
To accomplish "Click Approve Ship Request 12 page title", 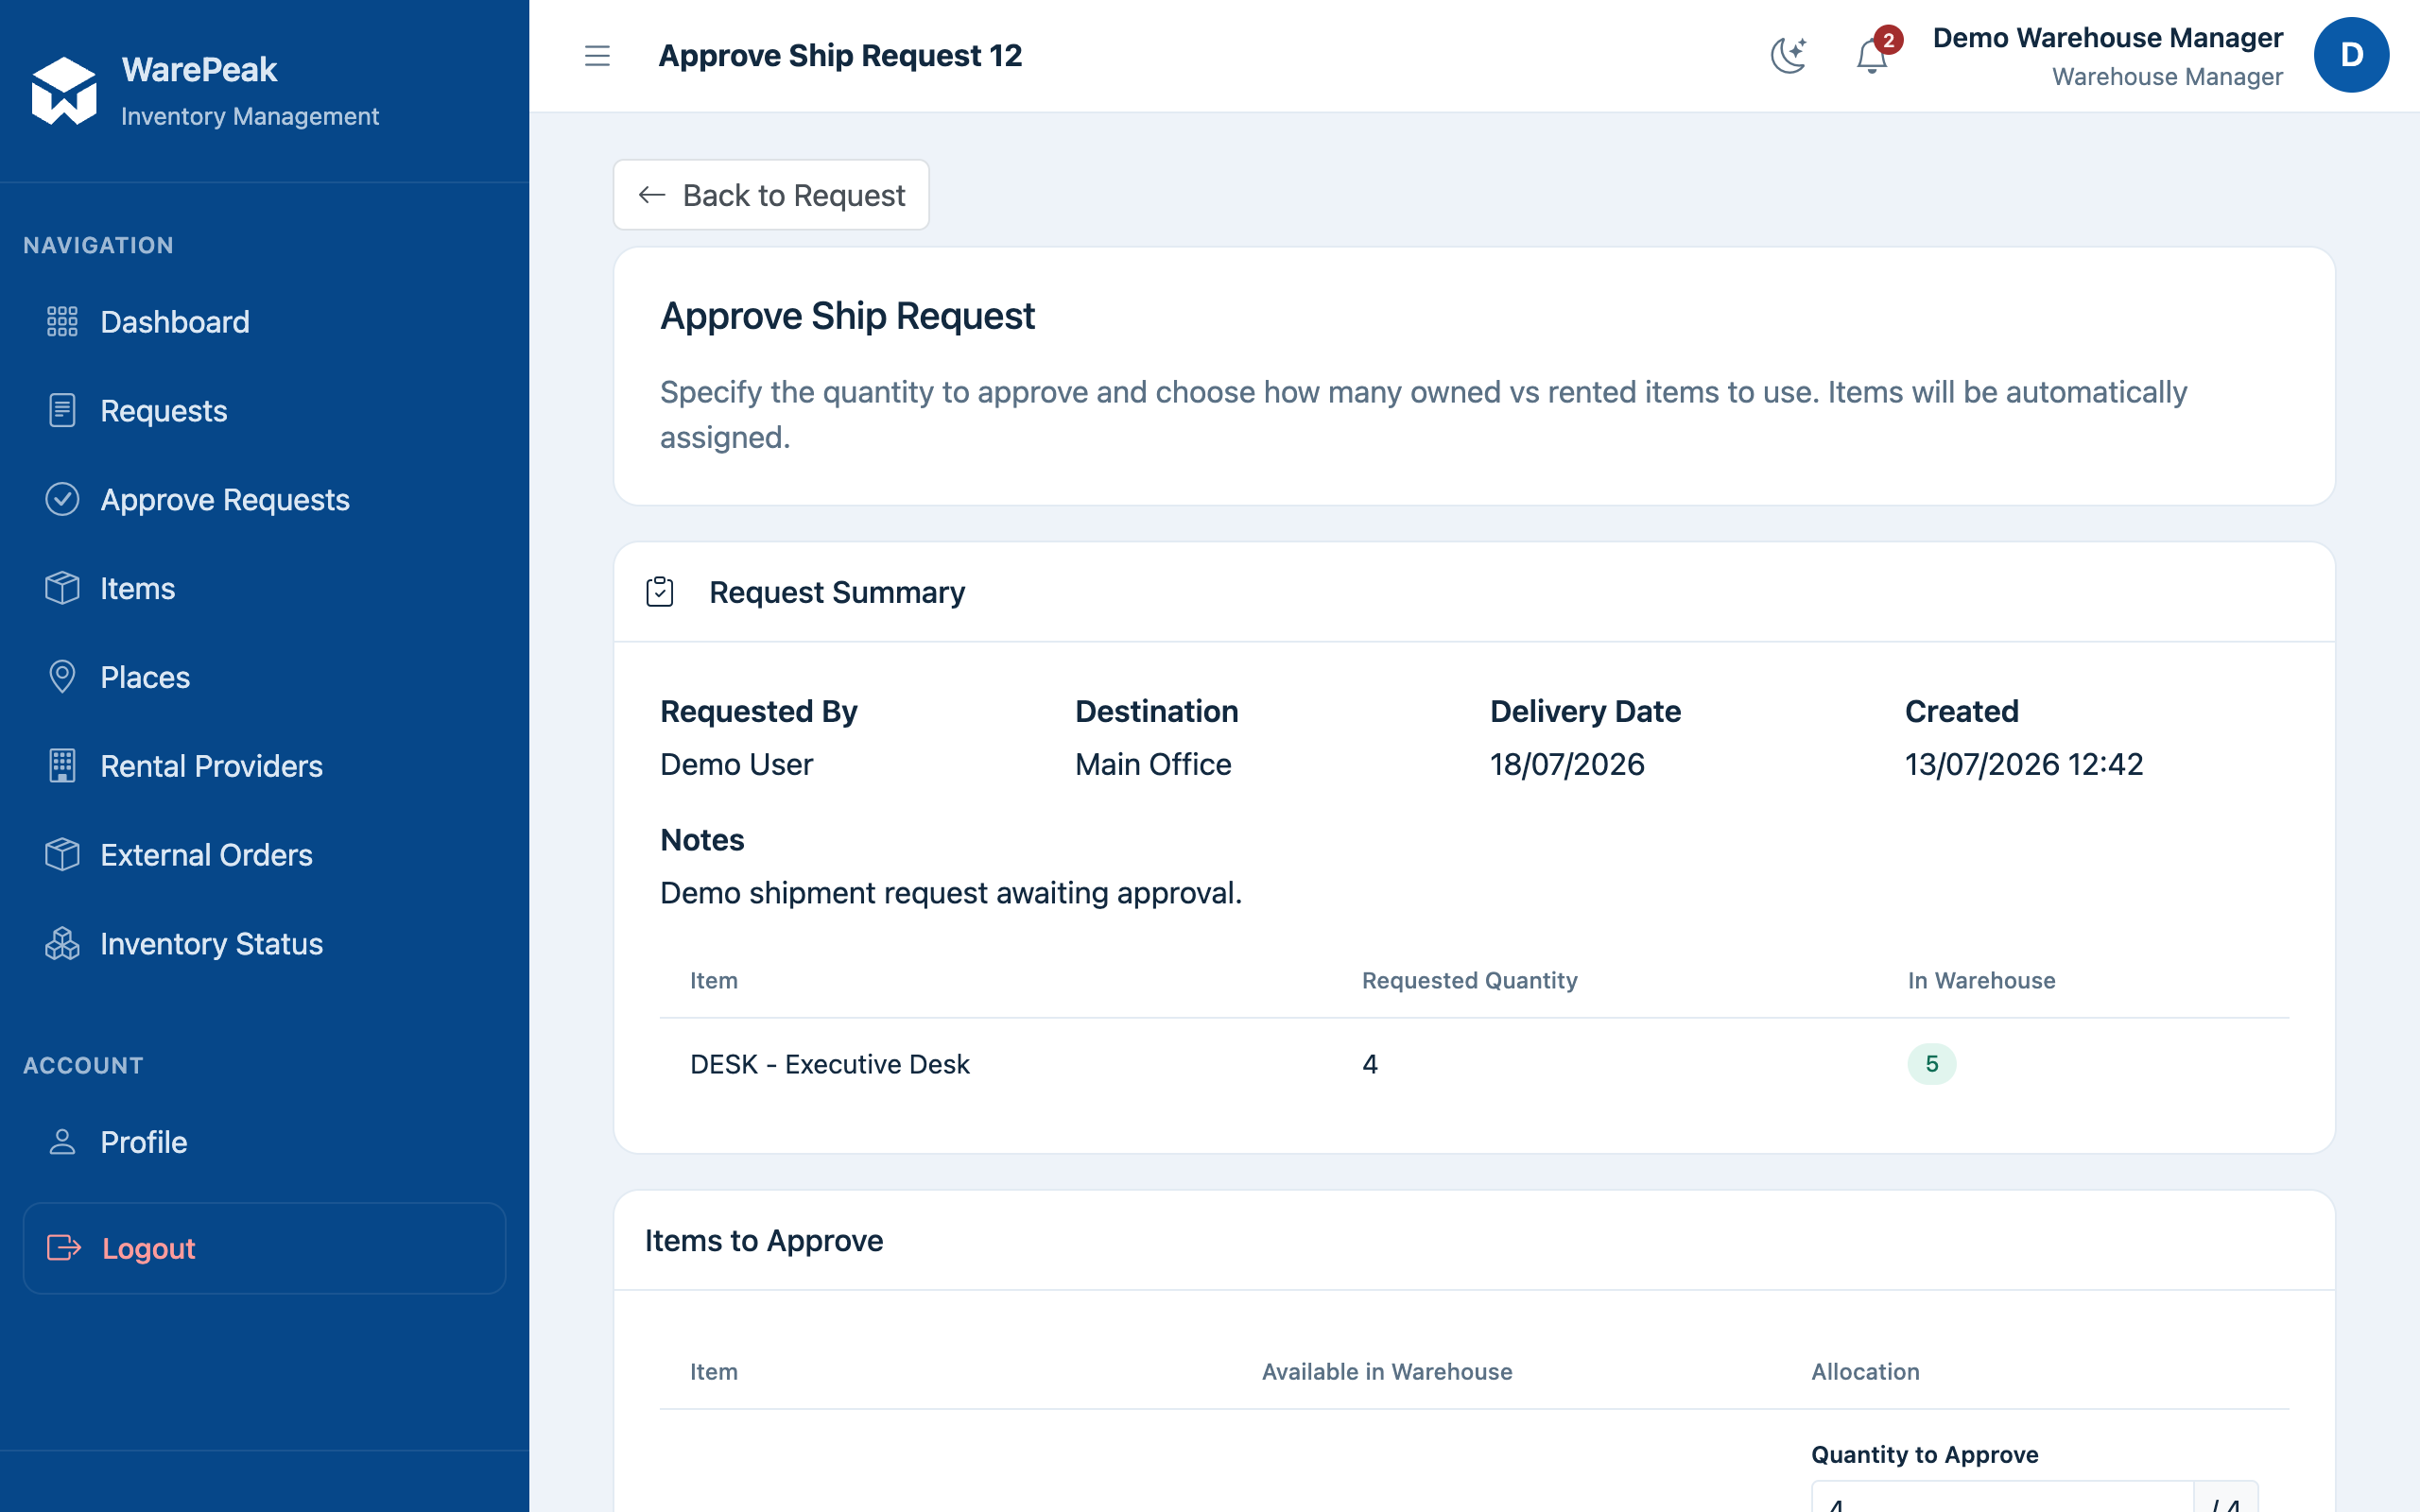I will coord(840,56).
